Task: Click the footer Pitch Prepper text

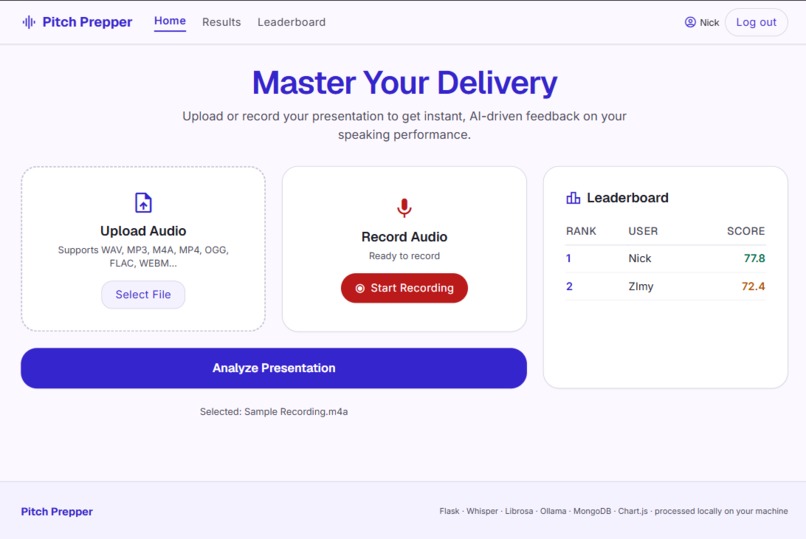Action: pos(57,512)
